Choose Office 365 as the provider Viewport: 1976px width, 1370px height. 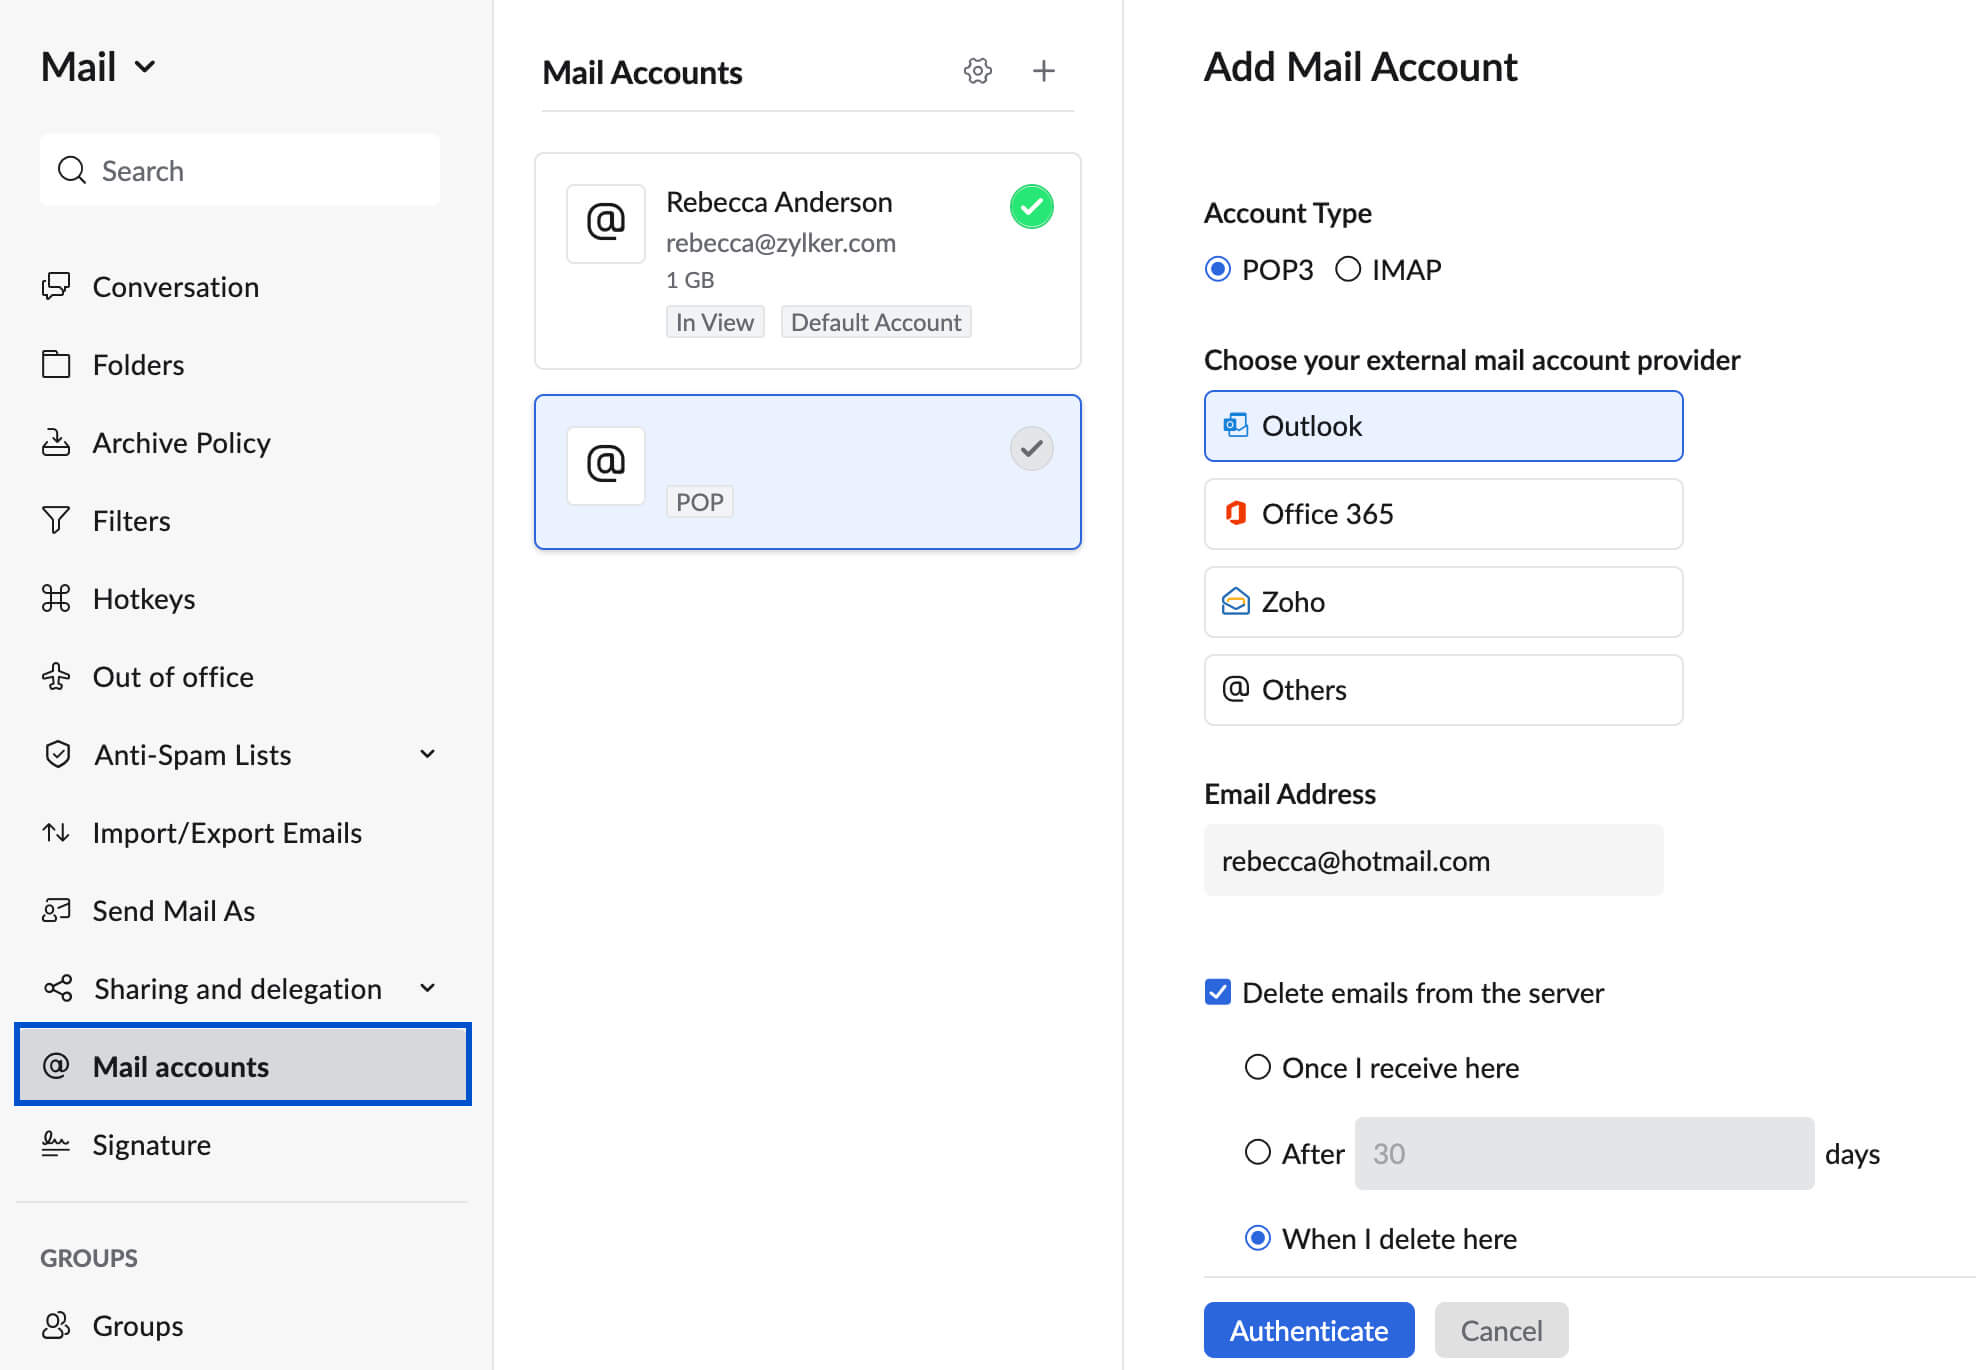coord(1442,514)
